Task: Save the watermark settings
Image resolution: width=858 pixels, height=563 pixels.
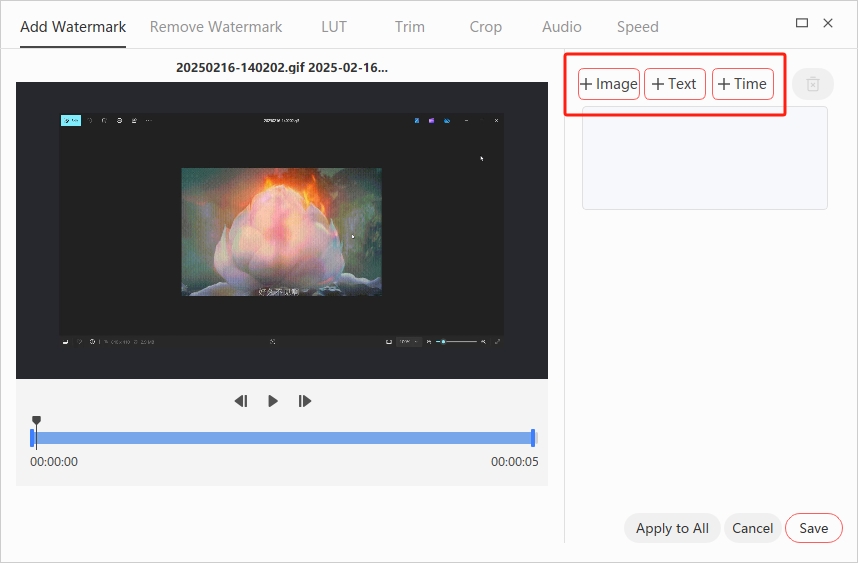Action: (x=814, y=528)
